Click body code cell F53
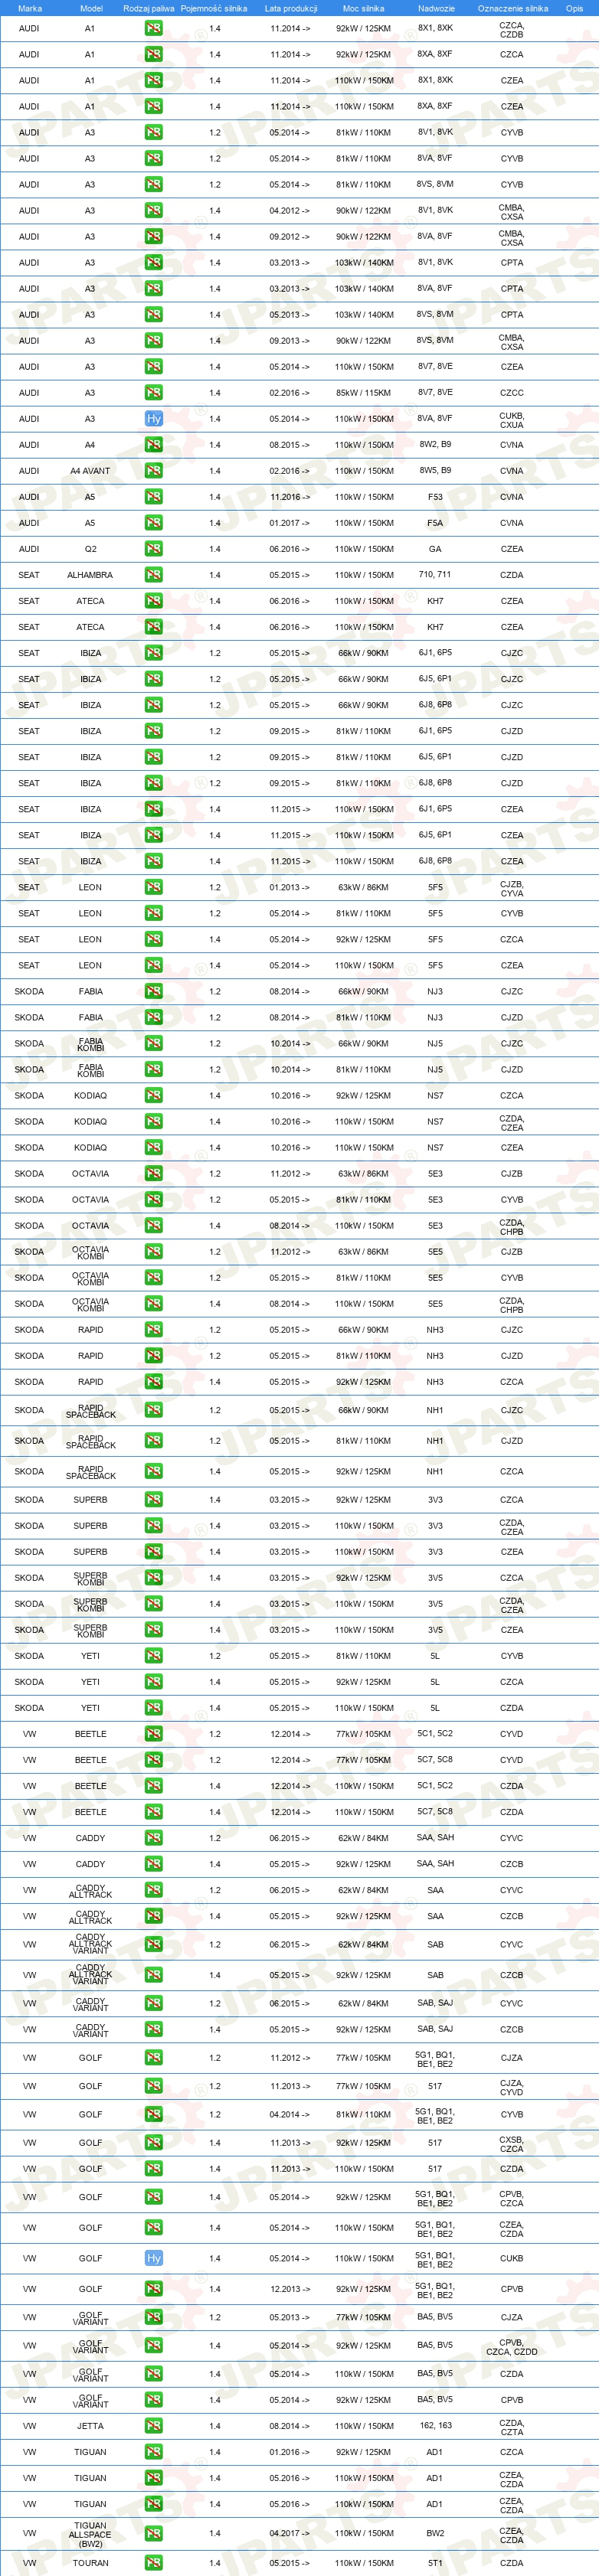 click(435, 497)
